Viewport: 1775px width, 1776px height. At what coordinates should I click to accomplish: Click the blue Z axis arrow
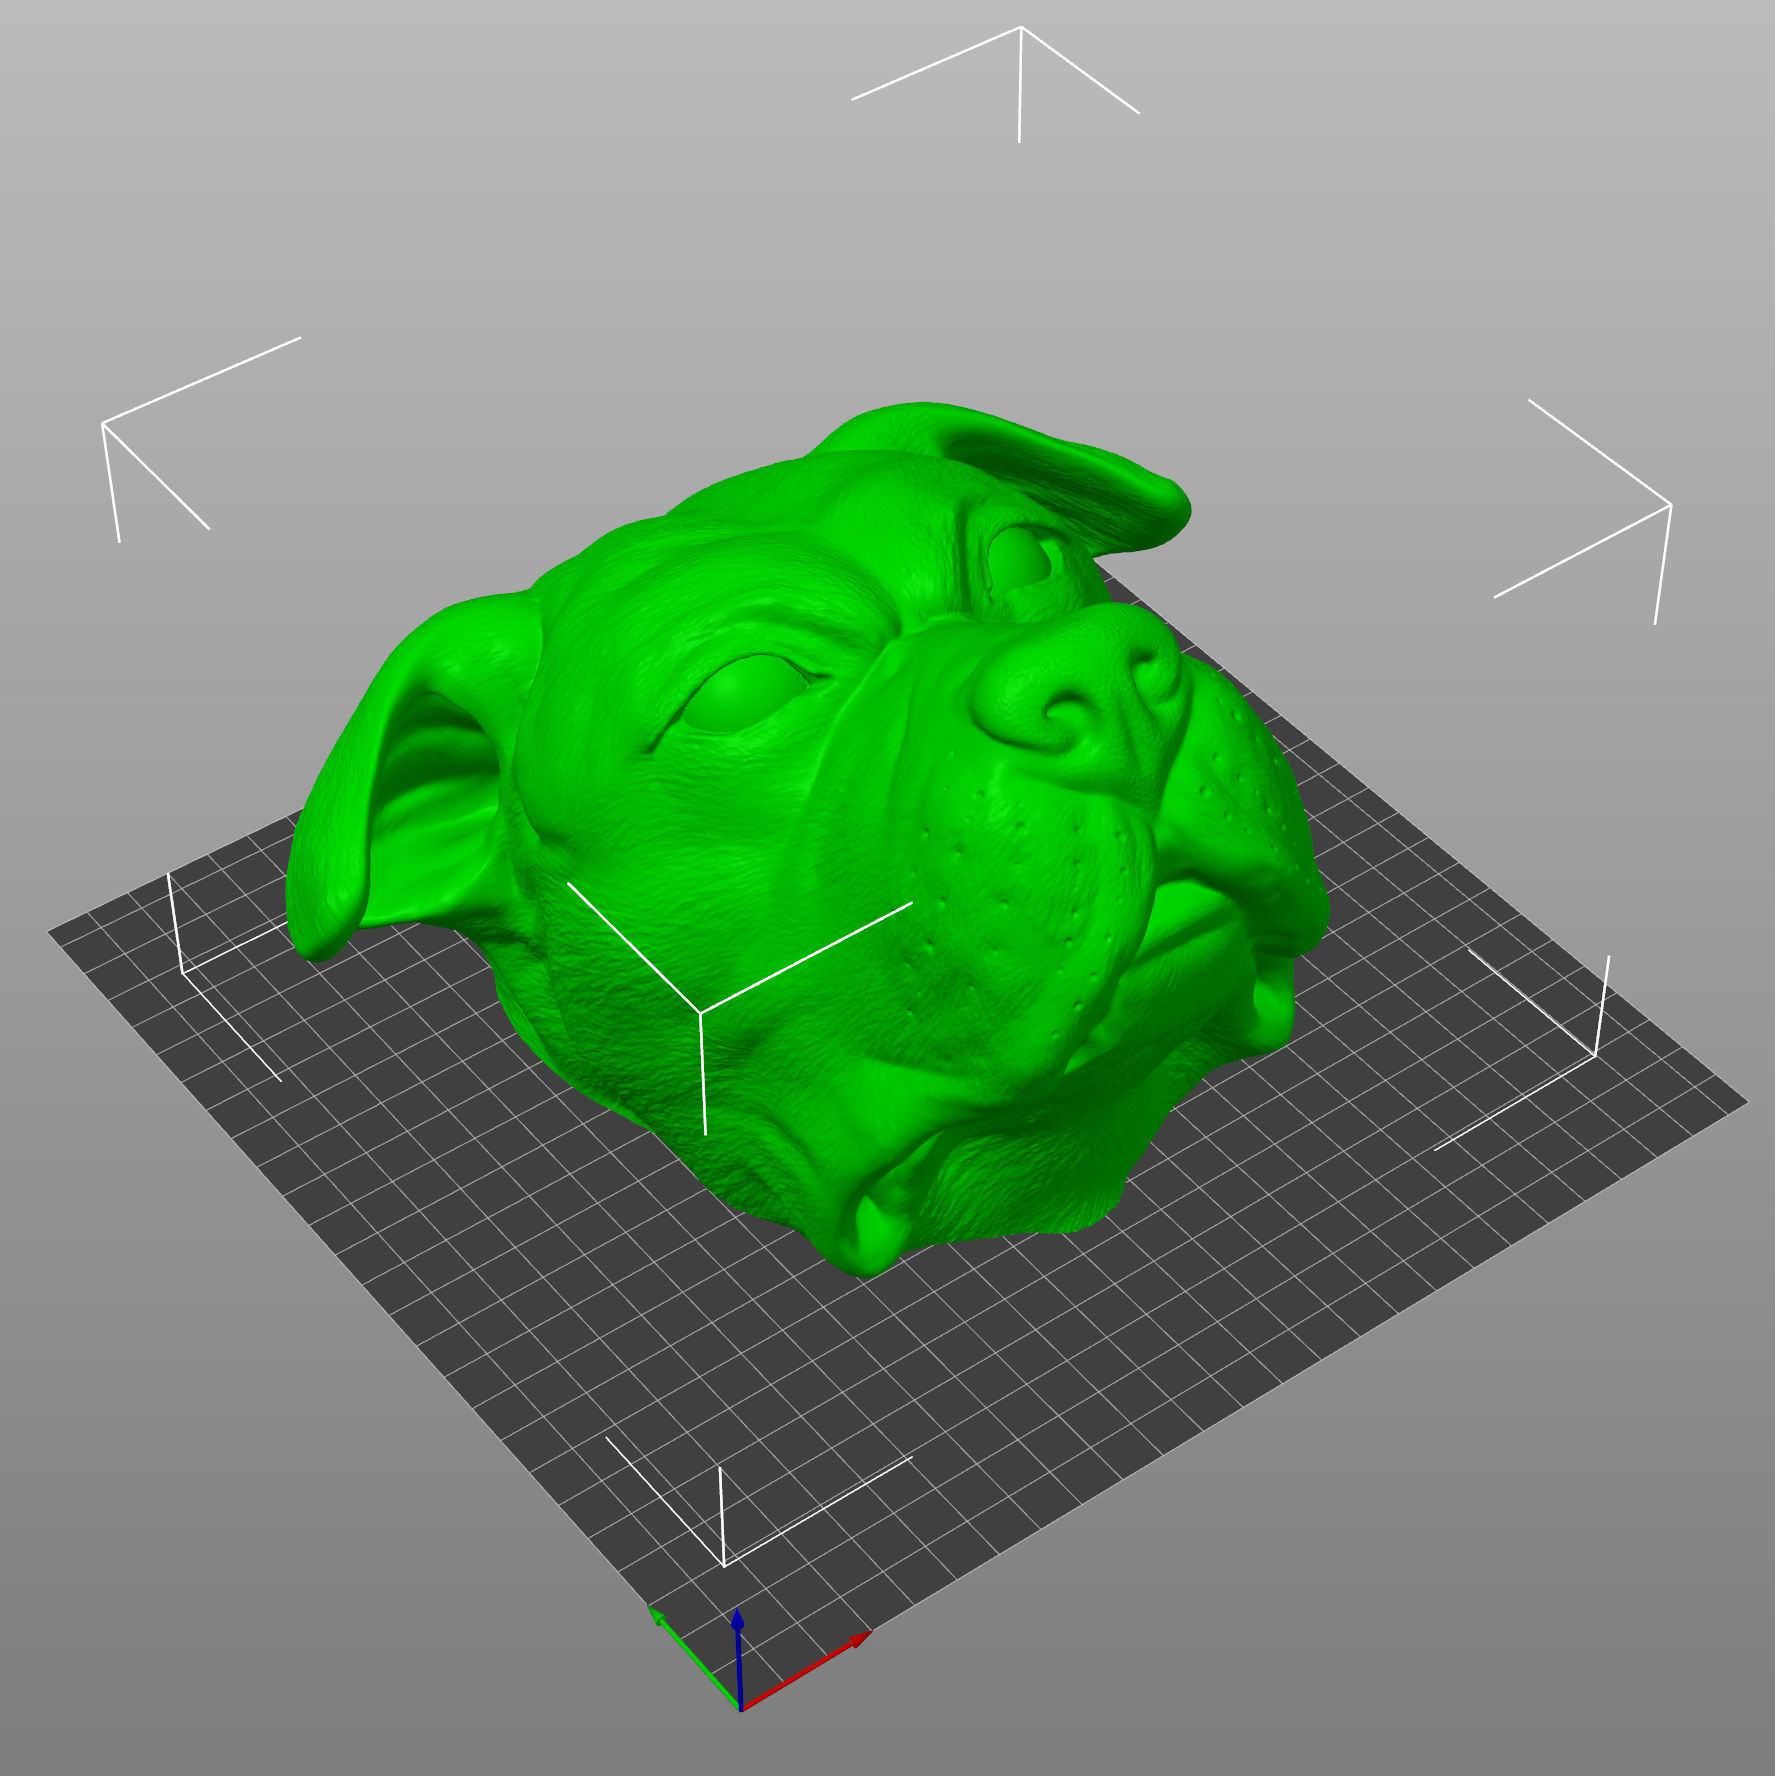tap(738, 1658)
